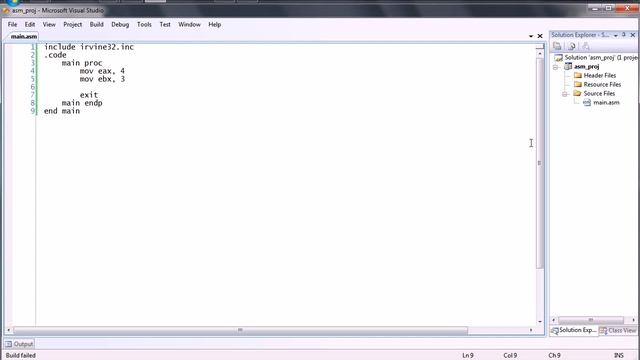Click the 'main endp' code line

(x=82, y=103)
